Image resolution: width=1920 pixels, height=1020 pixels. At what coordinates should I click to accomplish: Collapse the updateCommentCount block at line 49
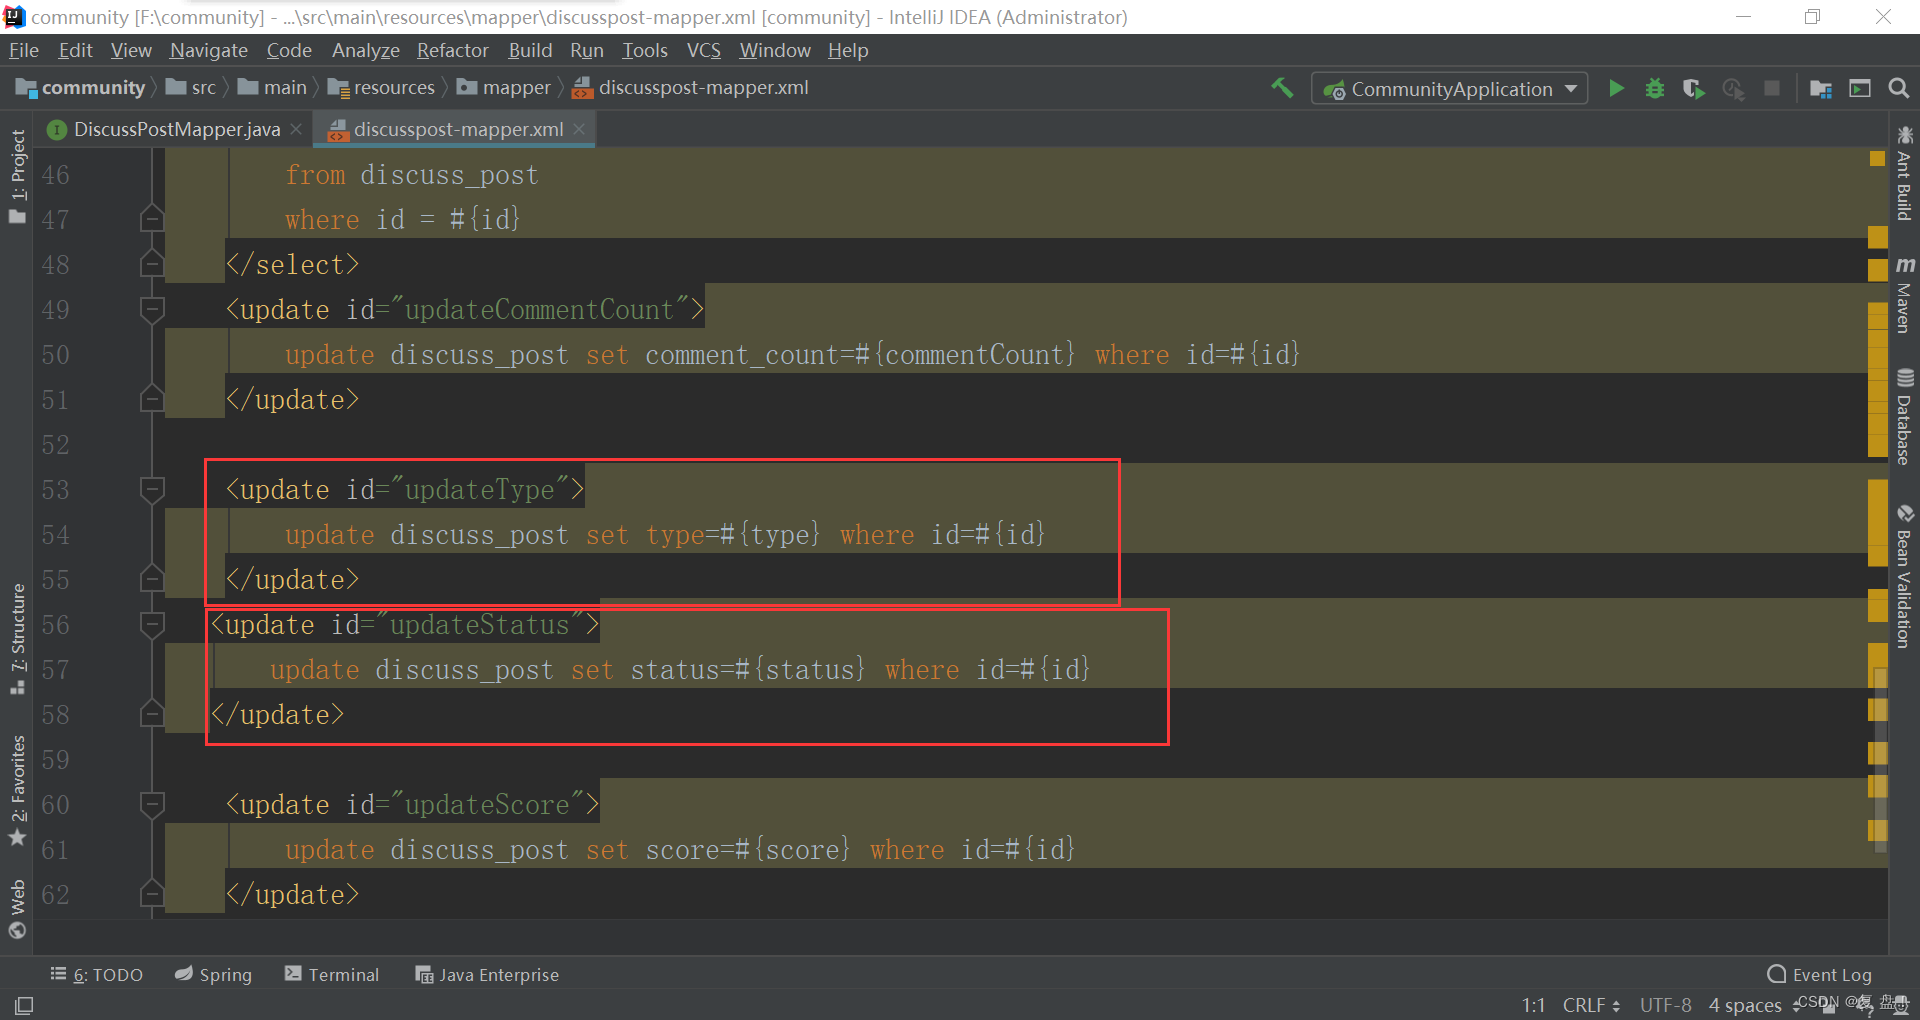(152, 310)
